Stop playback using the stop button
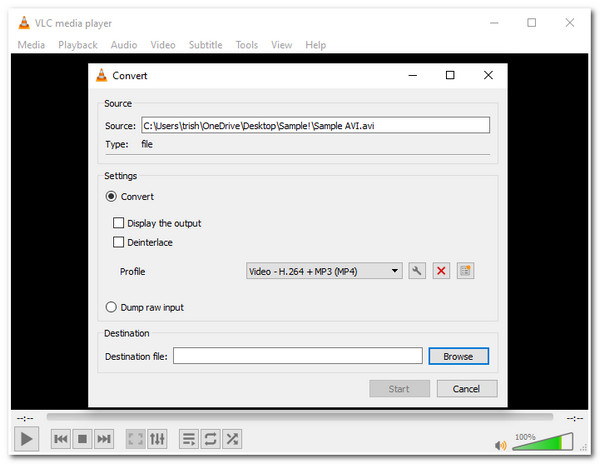Viewport: 600px width, 464px height. tap(82, 439)
